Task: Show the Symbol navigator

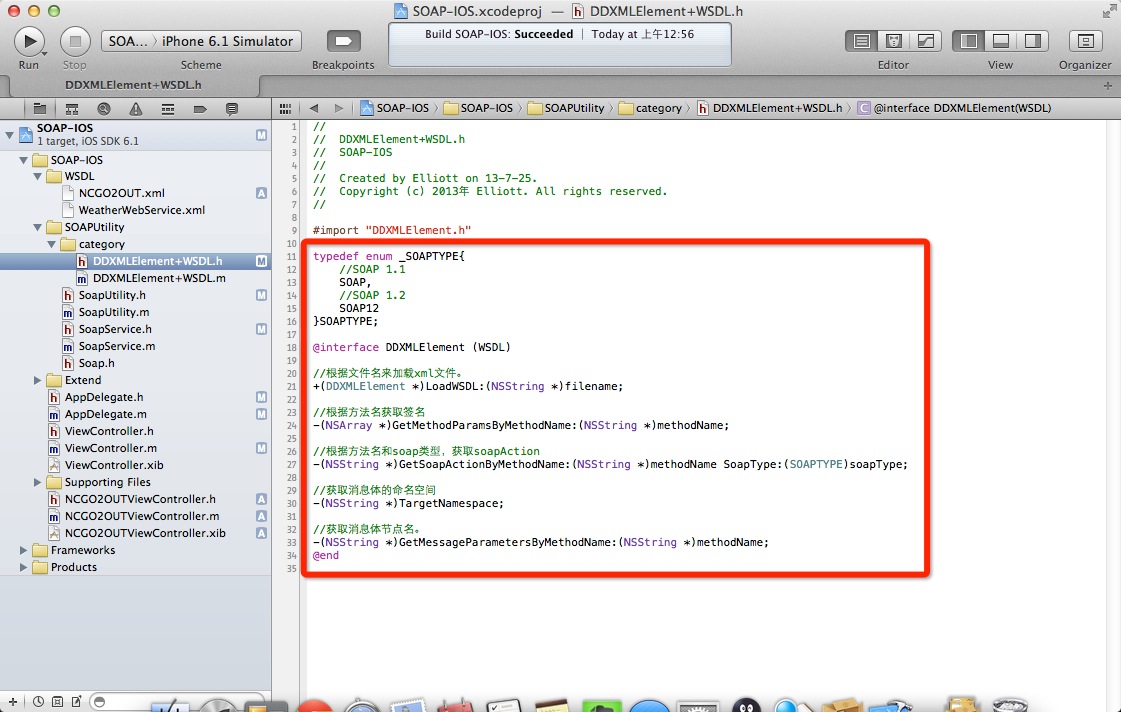Action: 71,109
